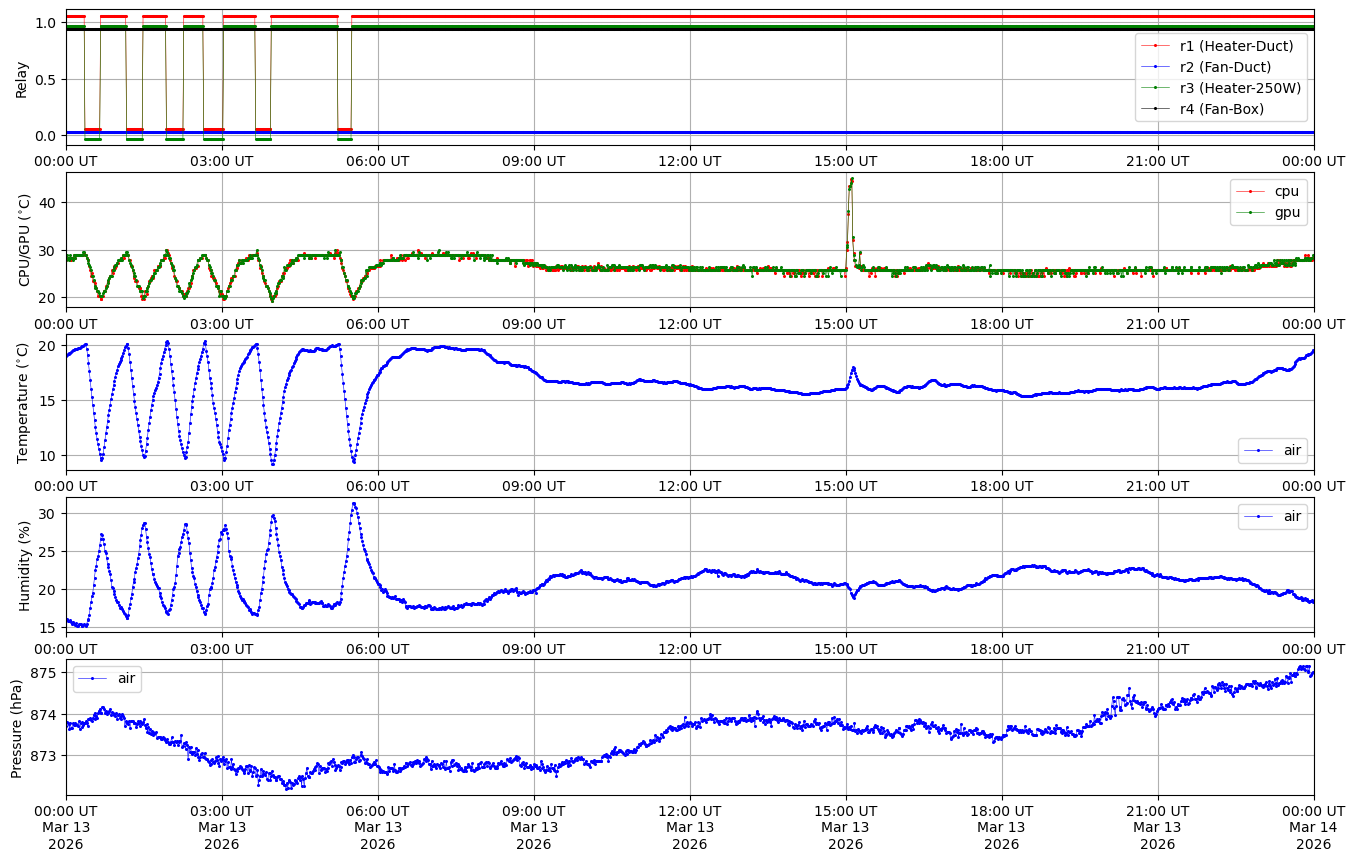Viewport: 1355px width, 861px height.
Task: Select the Temperature (°C) axis label
Action: click(x=24, y=402)
